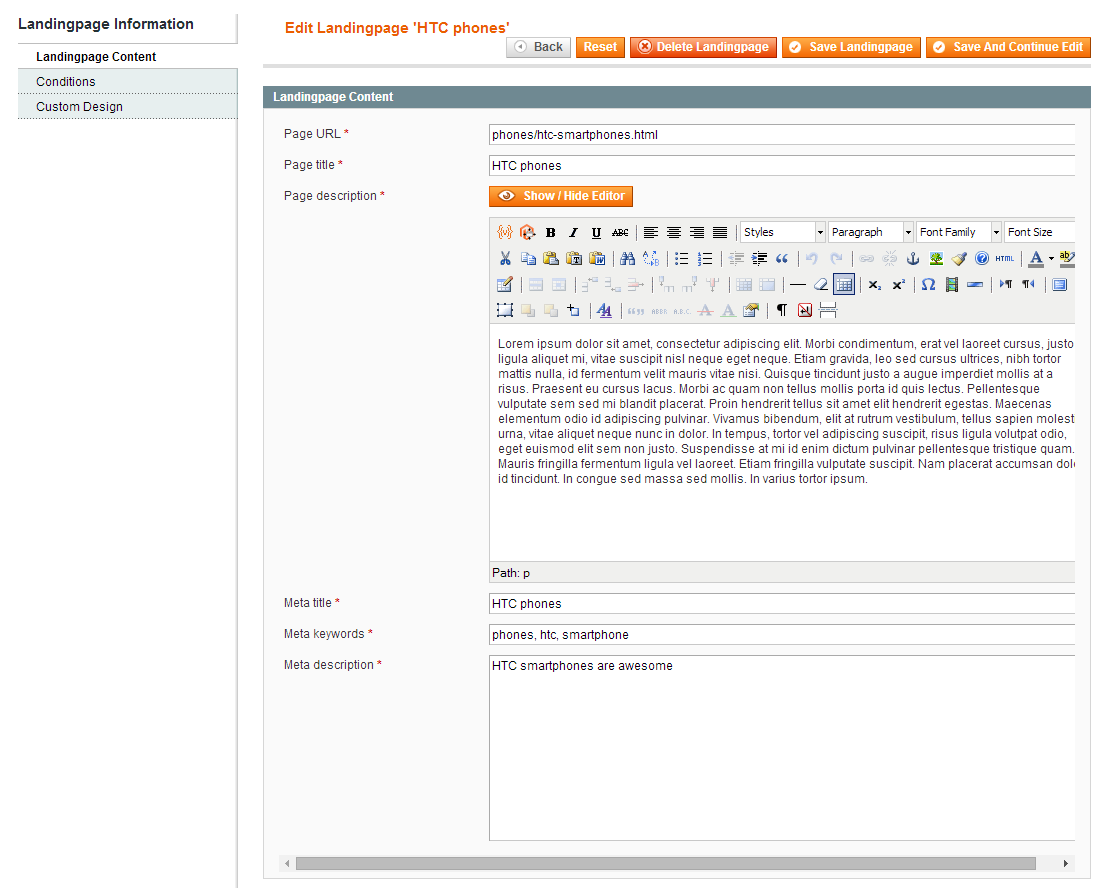The width and height of the screenshot is (1108, 888).
Task: Insert a horizontal rule line
Action: [798, 285]
